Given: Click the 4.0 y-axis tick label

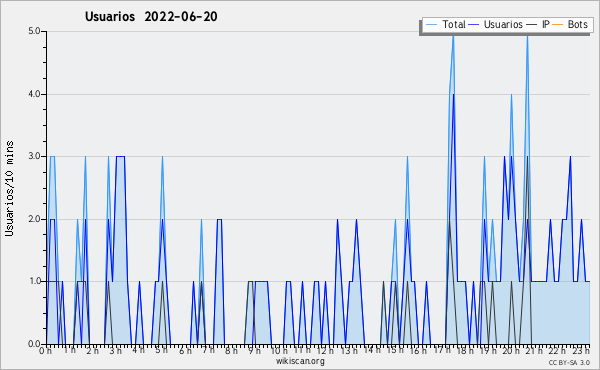Looking at the screenshot, I should point(34,94).
